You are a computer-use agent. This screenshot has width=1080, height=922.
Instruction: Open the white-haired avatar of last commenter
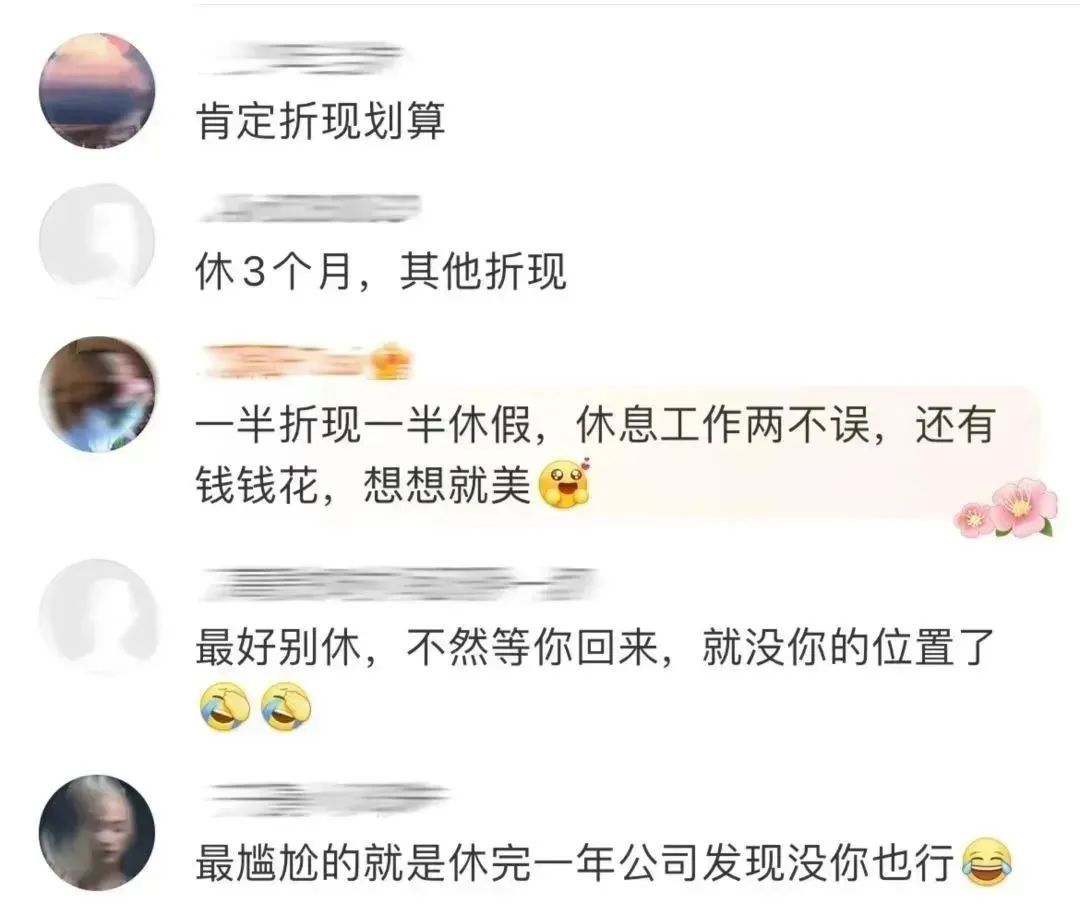[96, 832]
